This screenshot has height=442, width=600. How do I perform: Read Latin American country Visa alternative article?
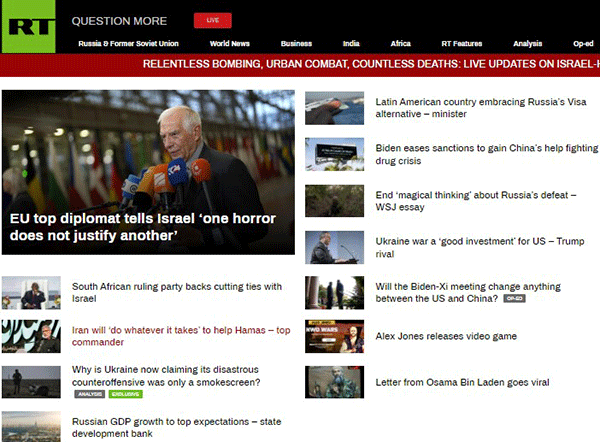481,108
